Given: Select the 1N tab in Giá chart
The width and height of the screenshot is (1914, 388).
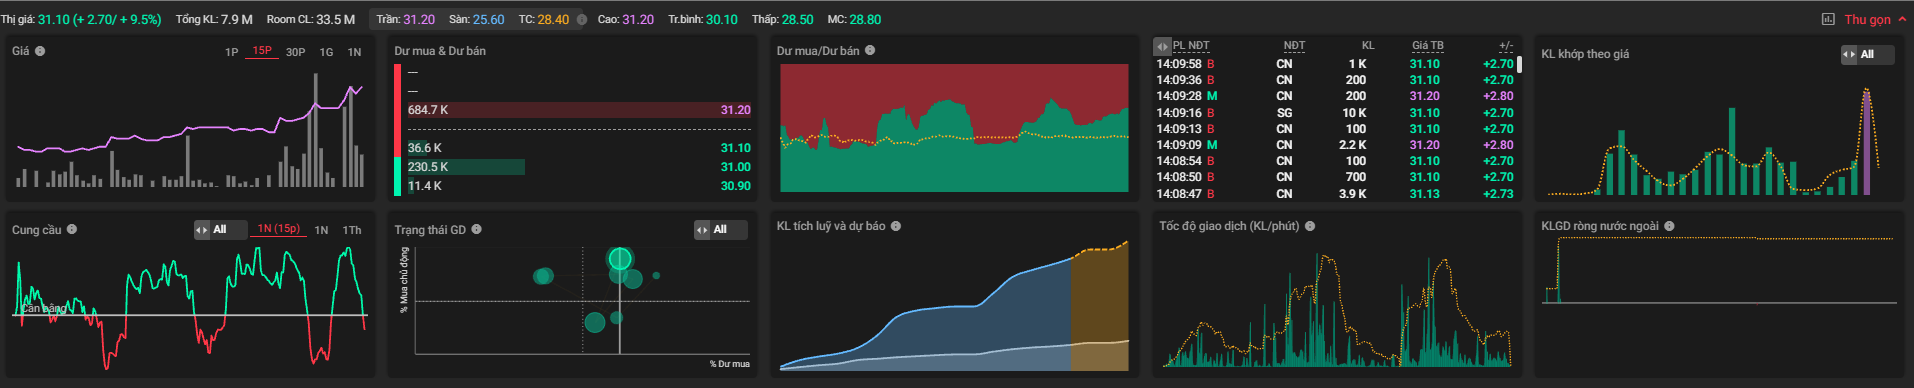Looking at the screenshot, I should pyautogui.click(x=354, y=52).
